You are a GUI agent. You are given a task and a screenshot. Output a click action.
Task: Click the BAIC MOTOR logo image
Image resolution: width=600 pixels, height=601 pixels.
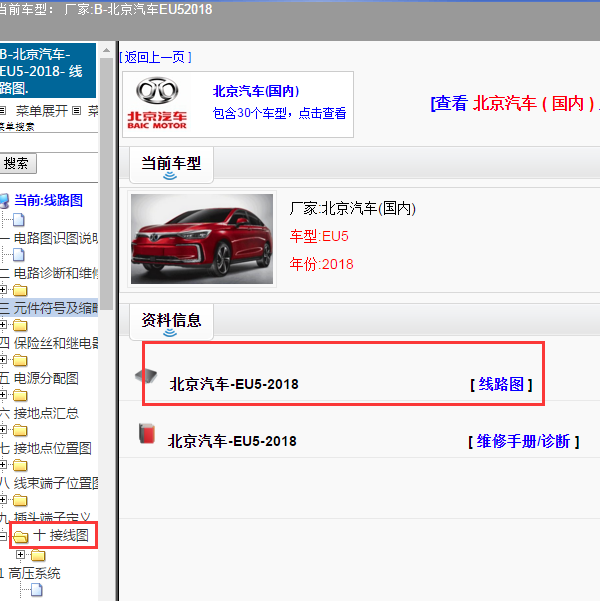(x=157, y=103)
